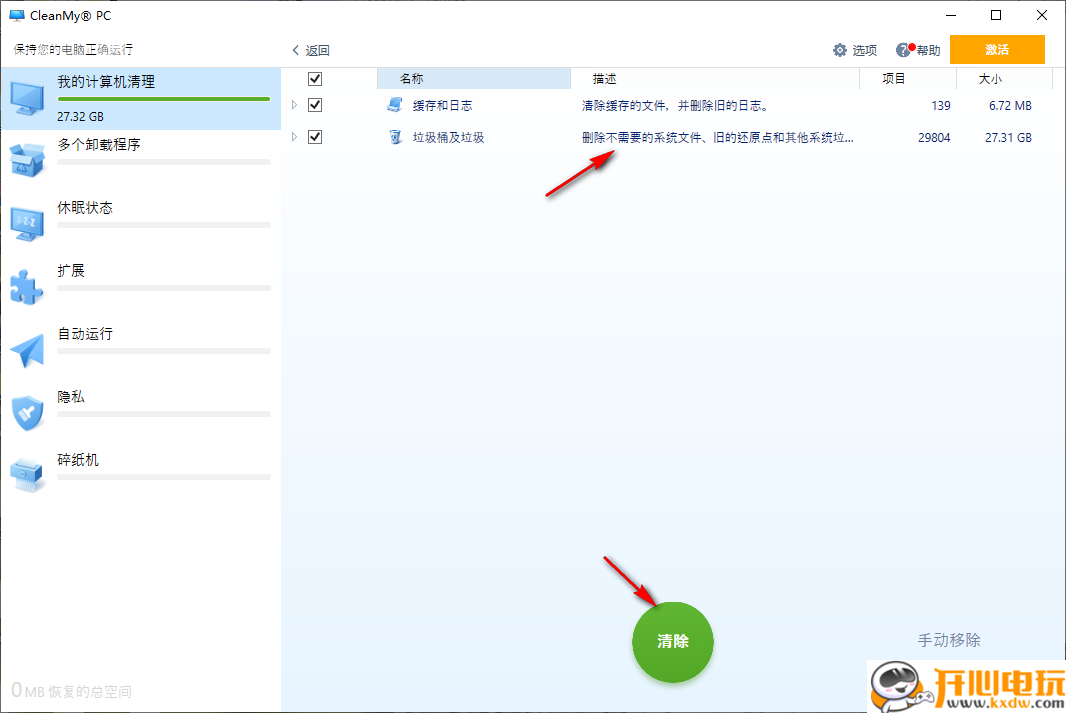This screenshot has width=1066, height=713.
Task: Open 扩展 by clicking the puzzle icon
Action: 25,285
